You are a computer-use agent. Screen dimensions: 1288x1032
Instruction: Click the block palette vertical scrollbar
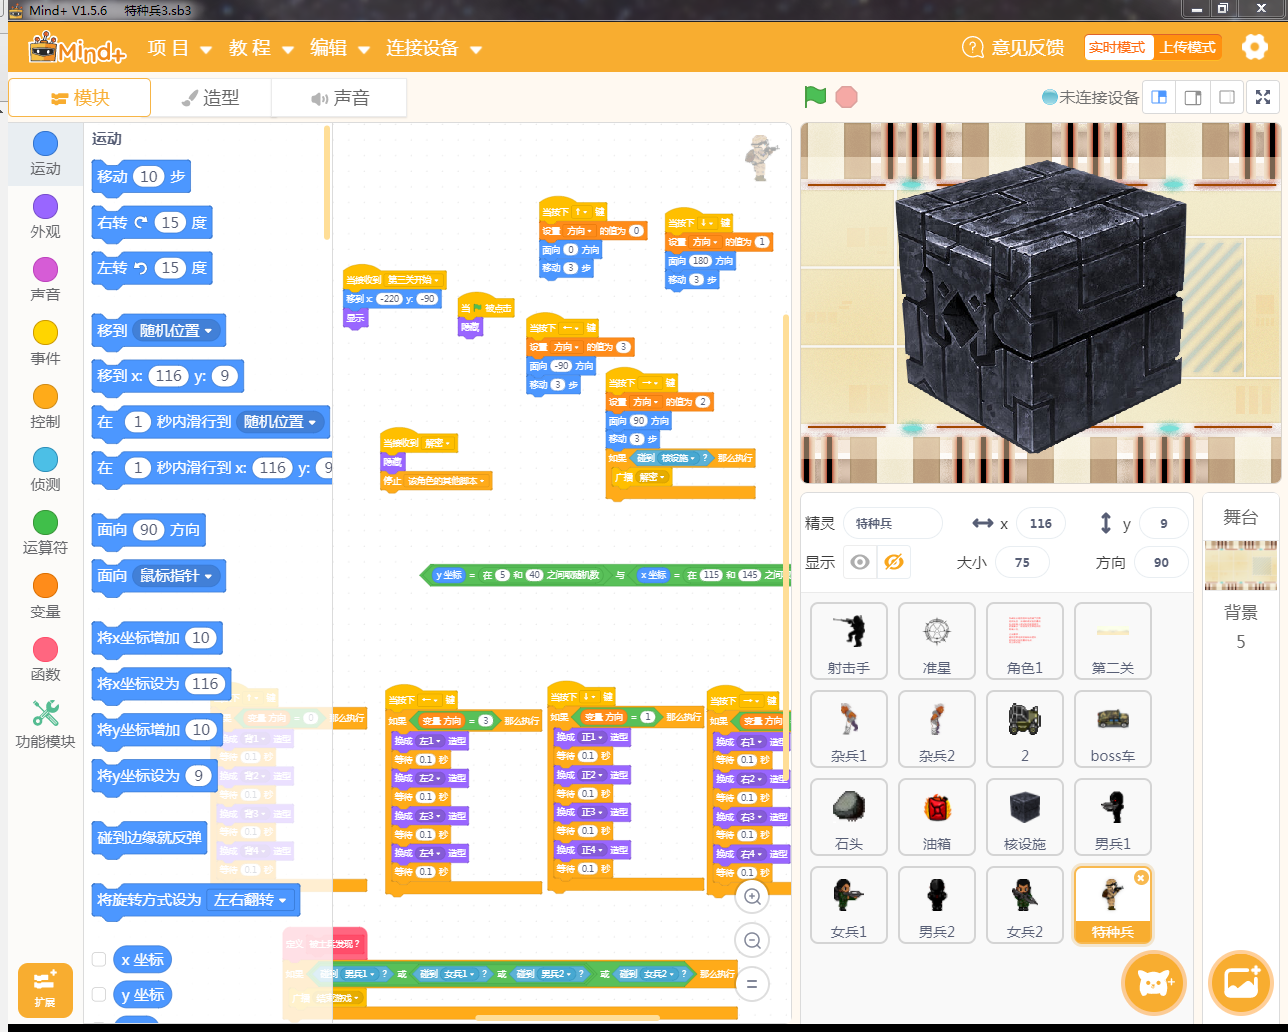click(x=327, y=182)
